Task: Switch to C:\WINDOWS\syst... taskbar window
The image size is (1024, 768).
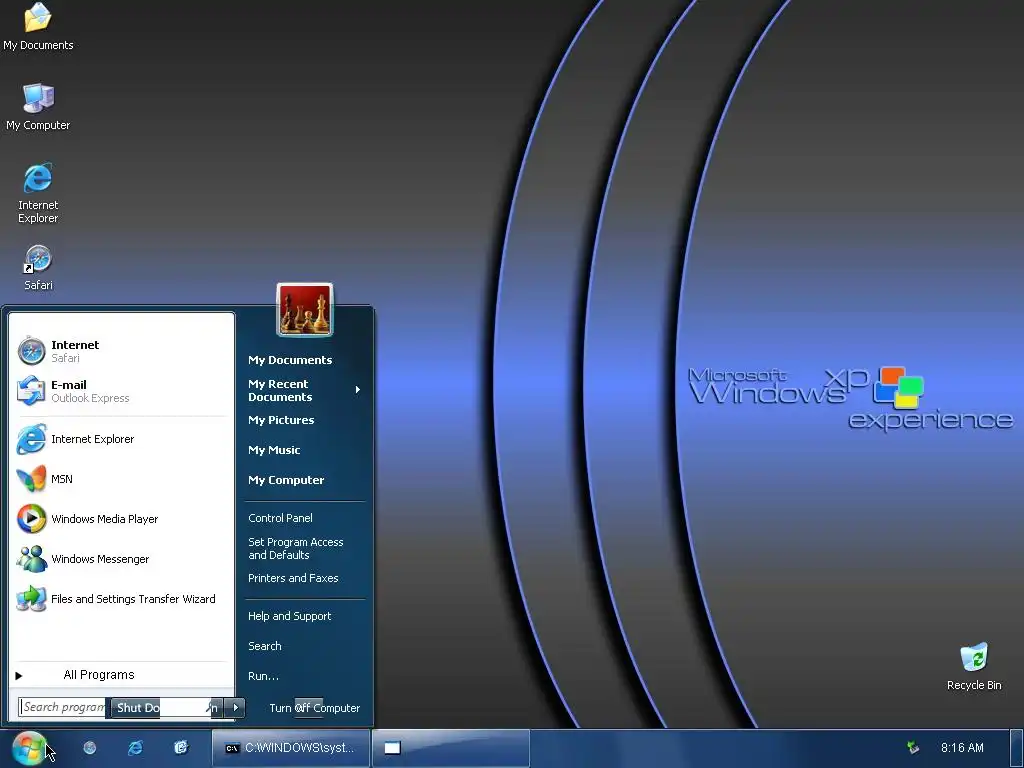Action: pyautogui.click(x=291, y=748)
